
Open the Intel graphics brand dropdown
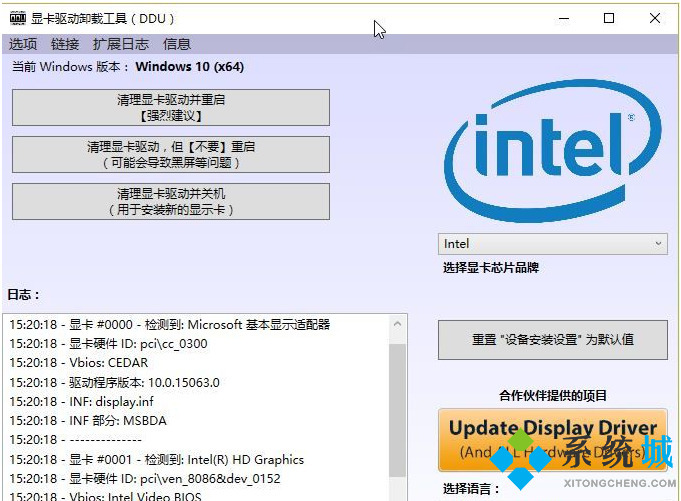552,244
